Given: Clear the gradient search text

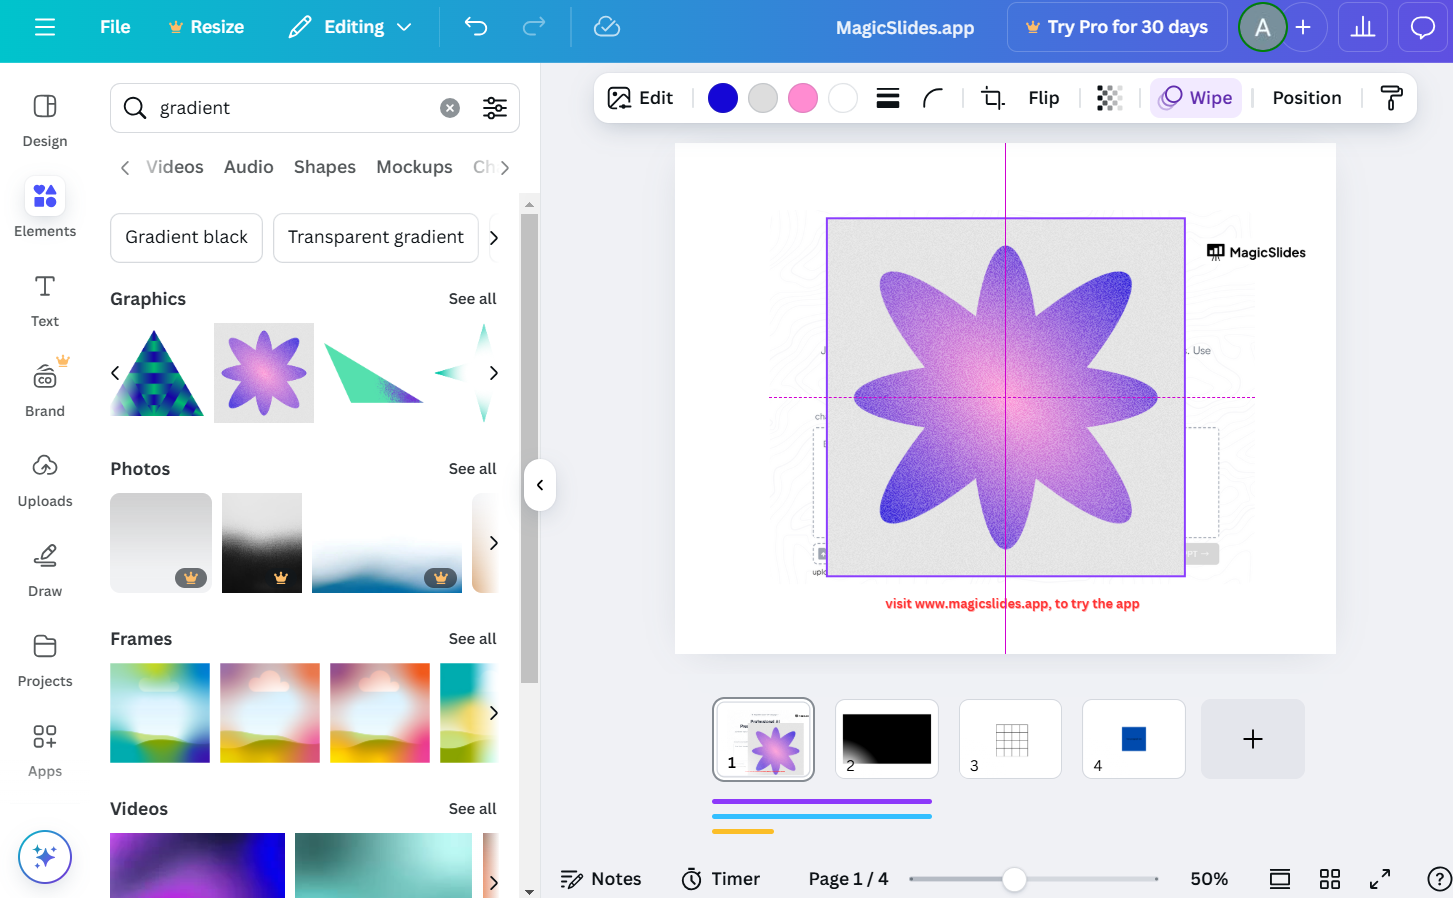Looking at the screenshot, I should pyautogui.click(x=450, y=108).
